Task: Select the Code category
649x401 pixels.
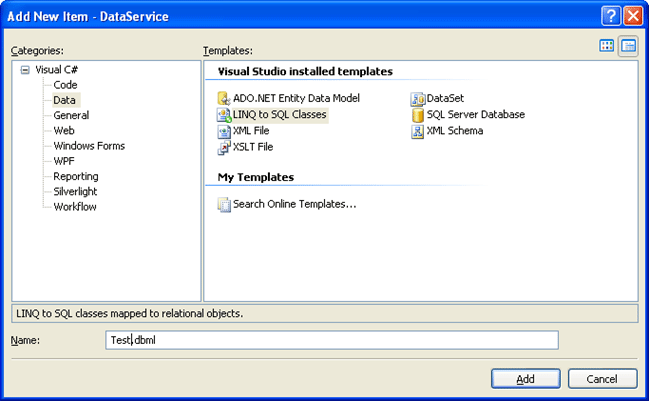Action: [65, 85]
